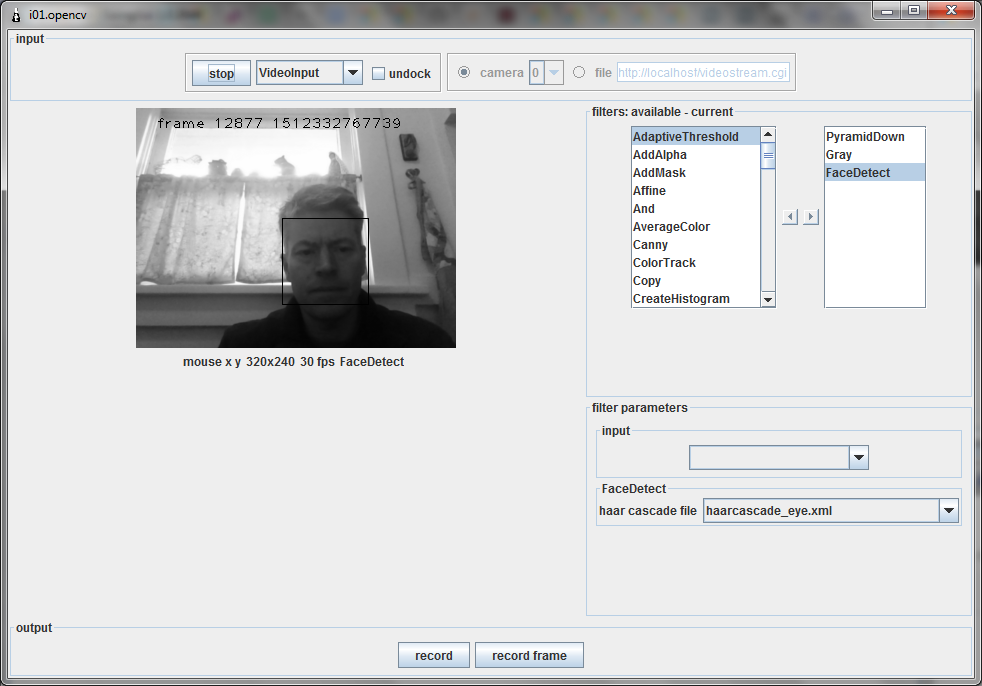Click the stop capture button
This screenshot has height=686, width=982.
pyautogui.click(x=221, y=73)
